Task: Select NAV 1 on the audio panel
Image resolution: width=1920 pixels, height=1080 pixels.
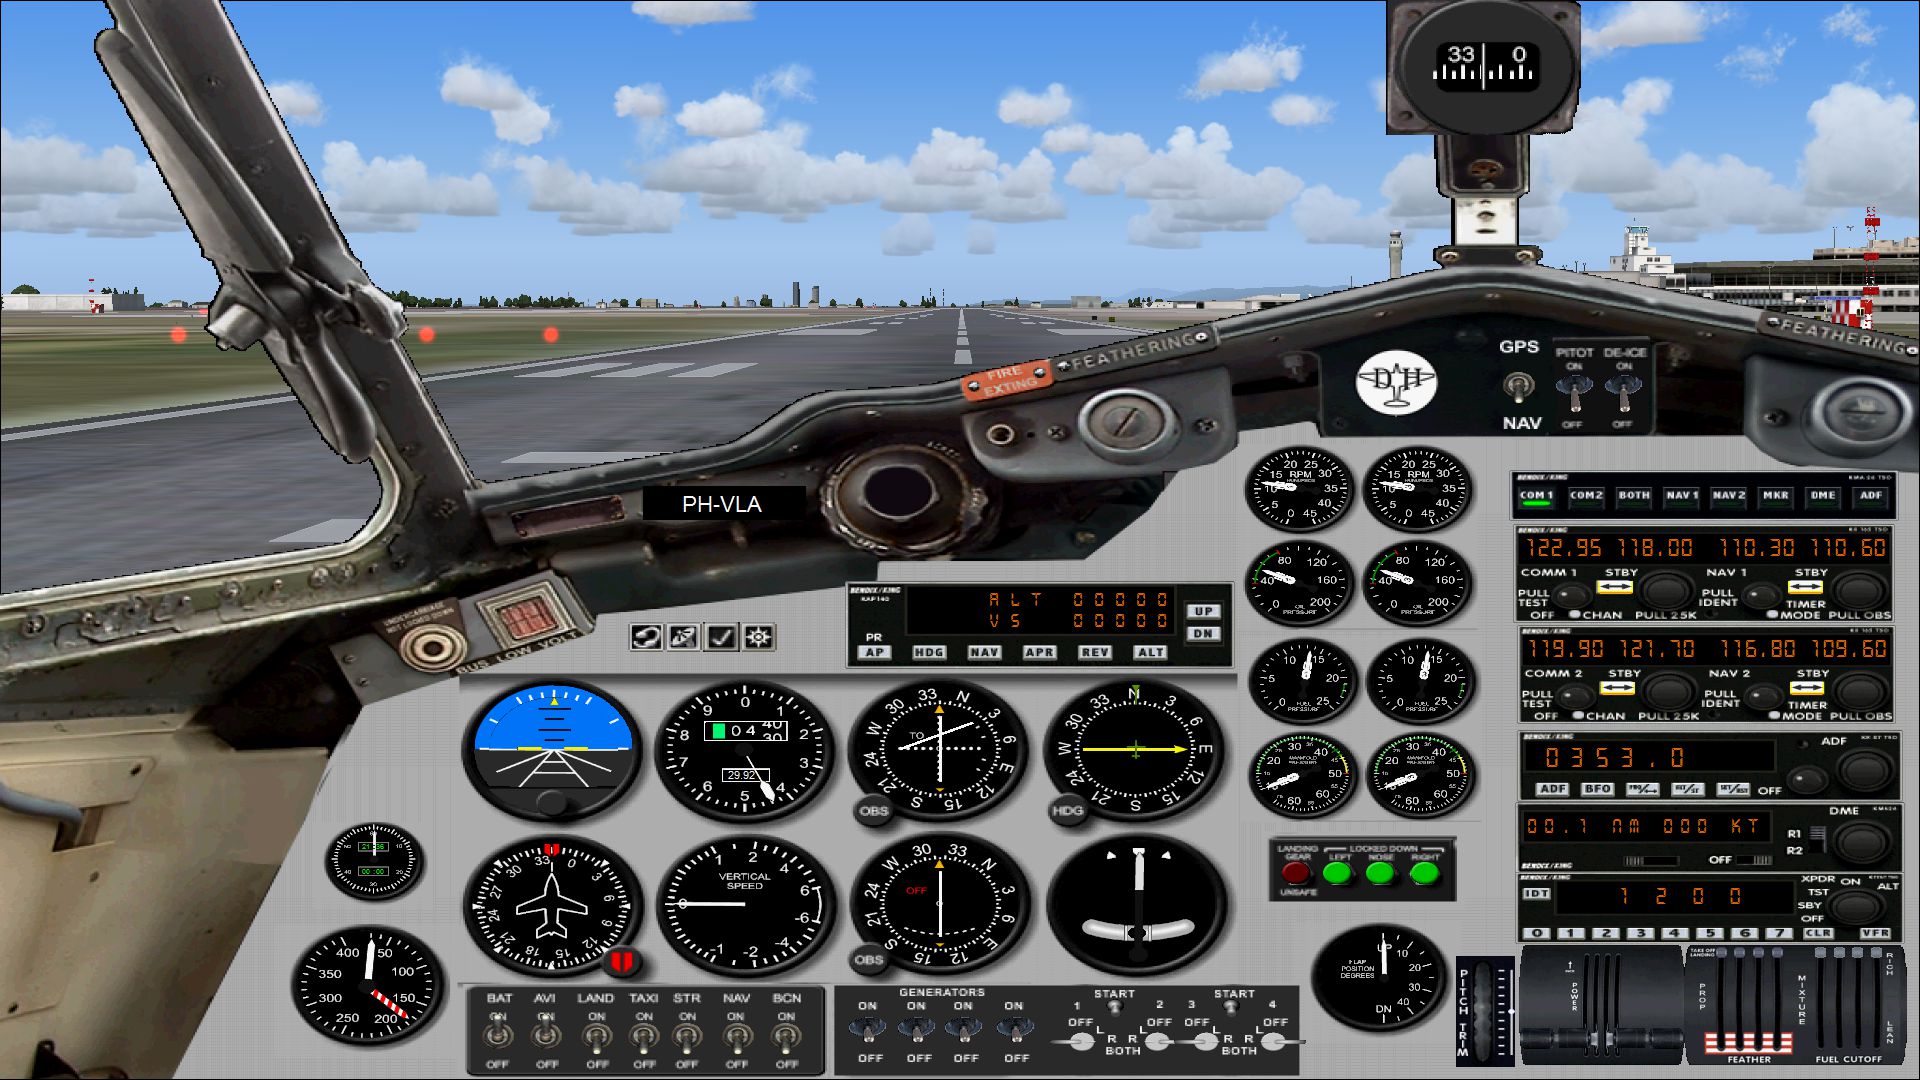Action: coord(1681,496)
